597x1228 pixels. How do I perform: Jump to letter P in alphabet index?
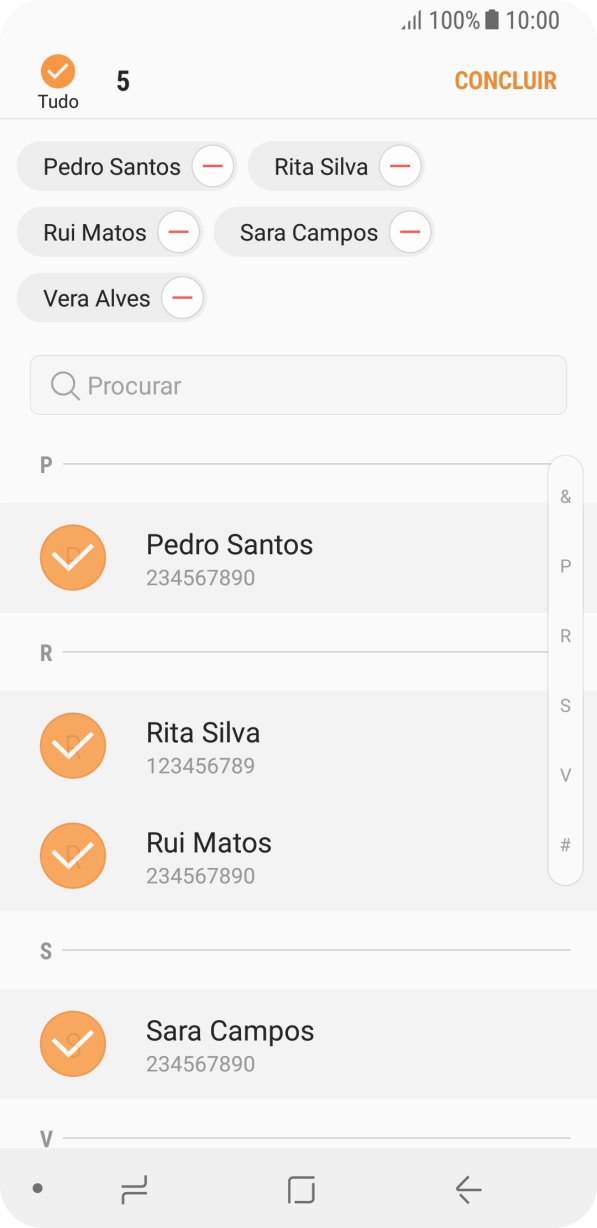565,565
